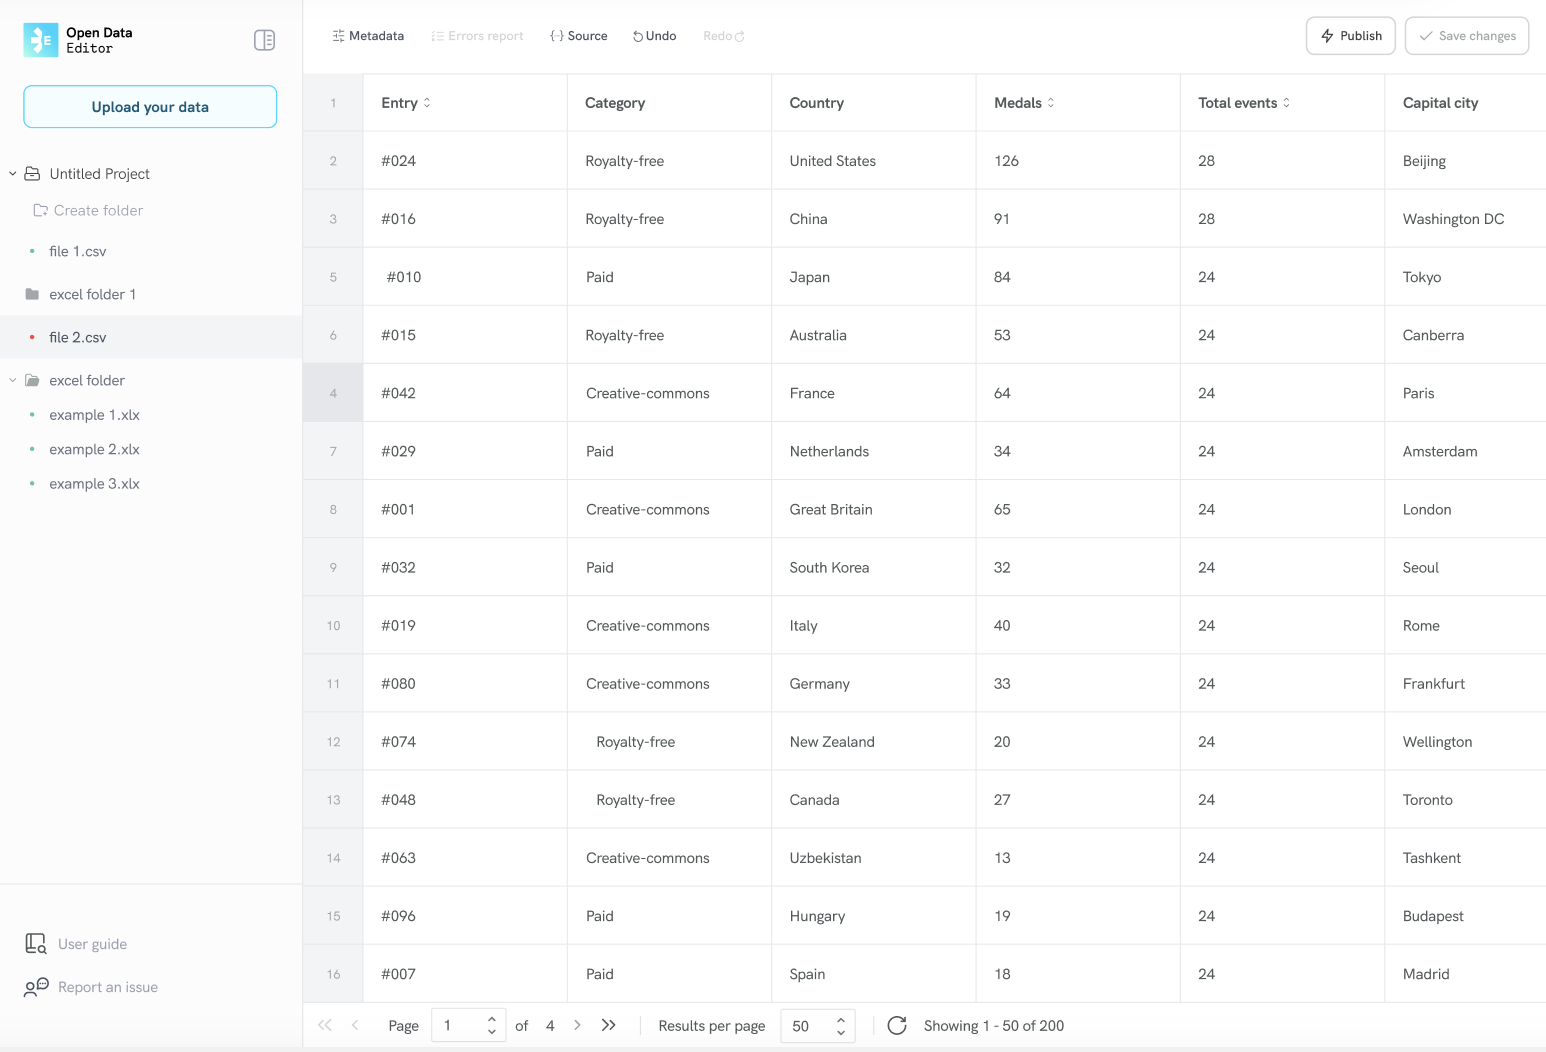Toggle sorting on the Total events column
The image size is (1546, 1052).
[x=1287, y=102]
